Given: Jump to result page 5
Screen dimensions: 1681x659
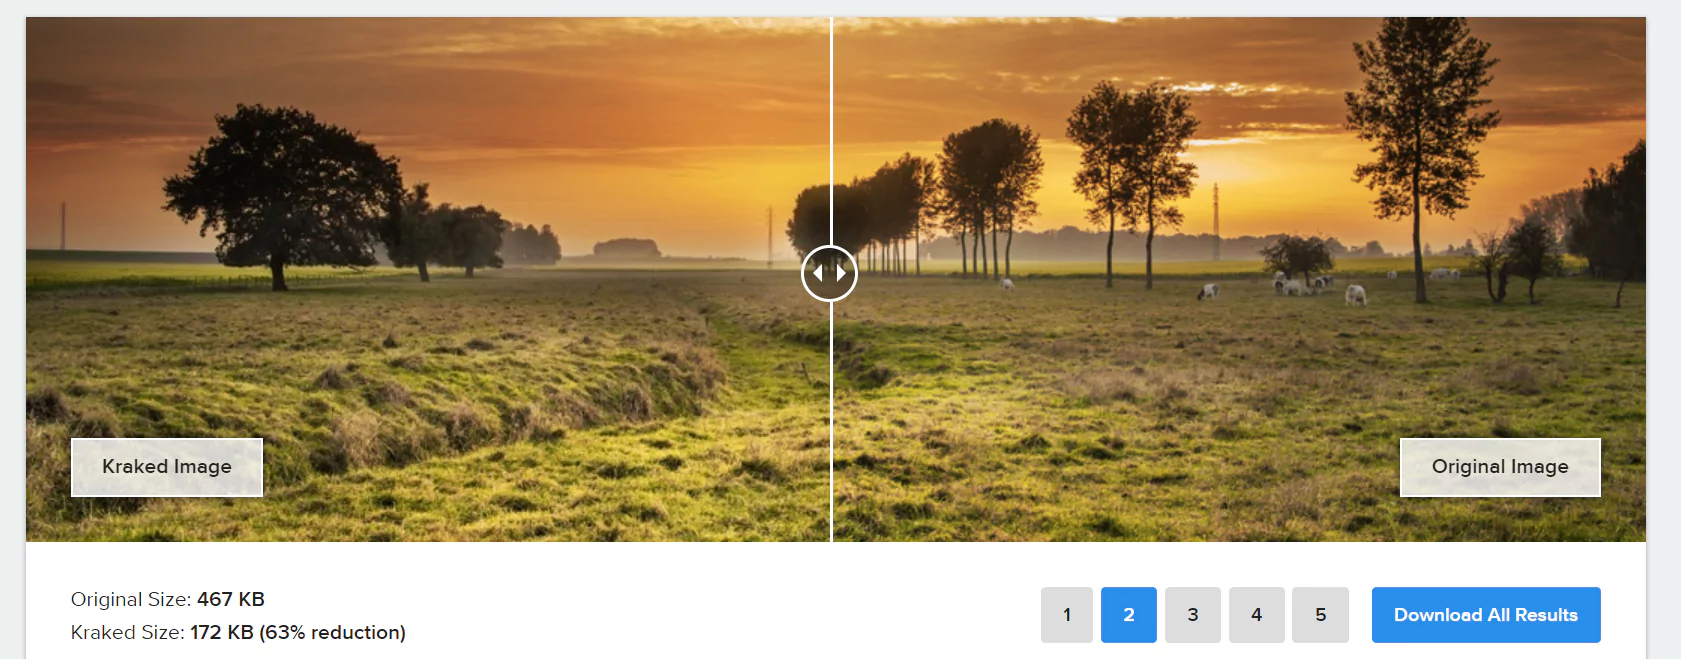Looking at the screenshot, I should tap(1321, 615).
